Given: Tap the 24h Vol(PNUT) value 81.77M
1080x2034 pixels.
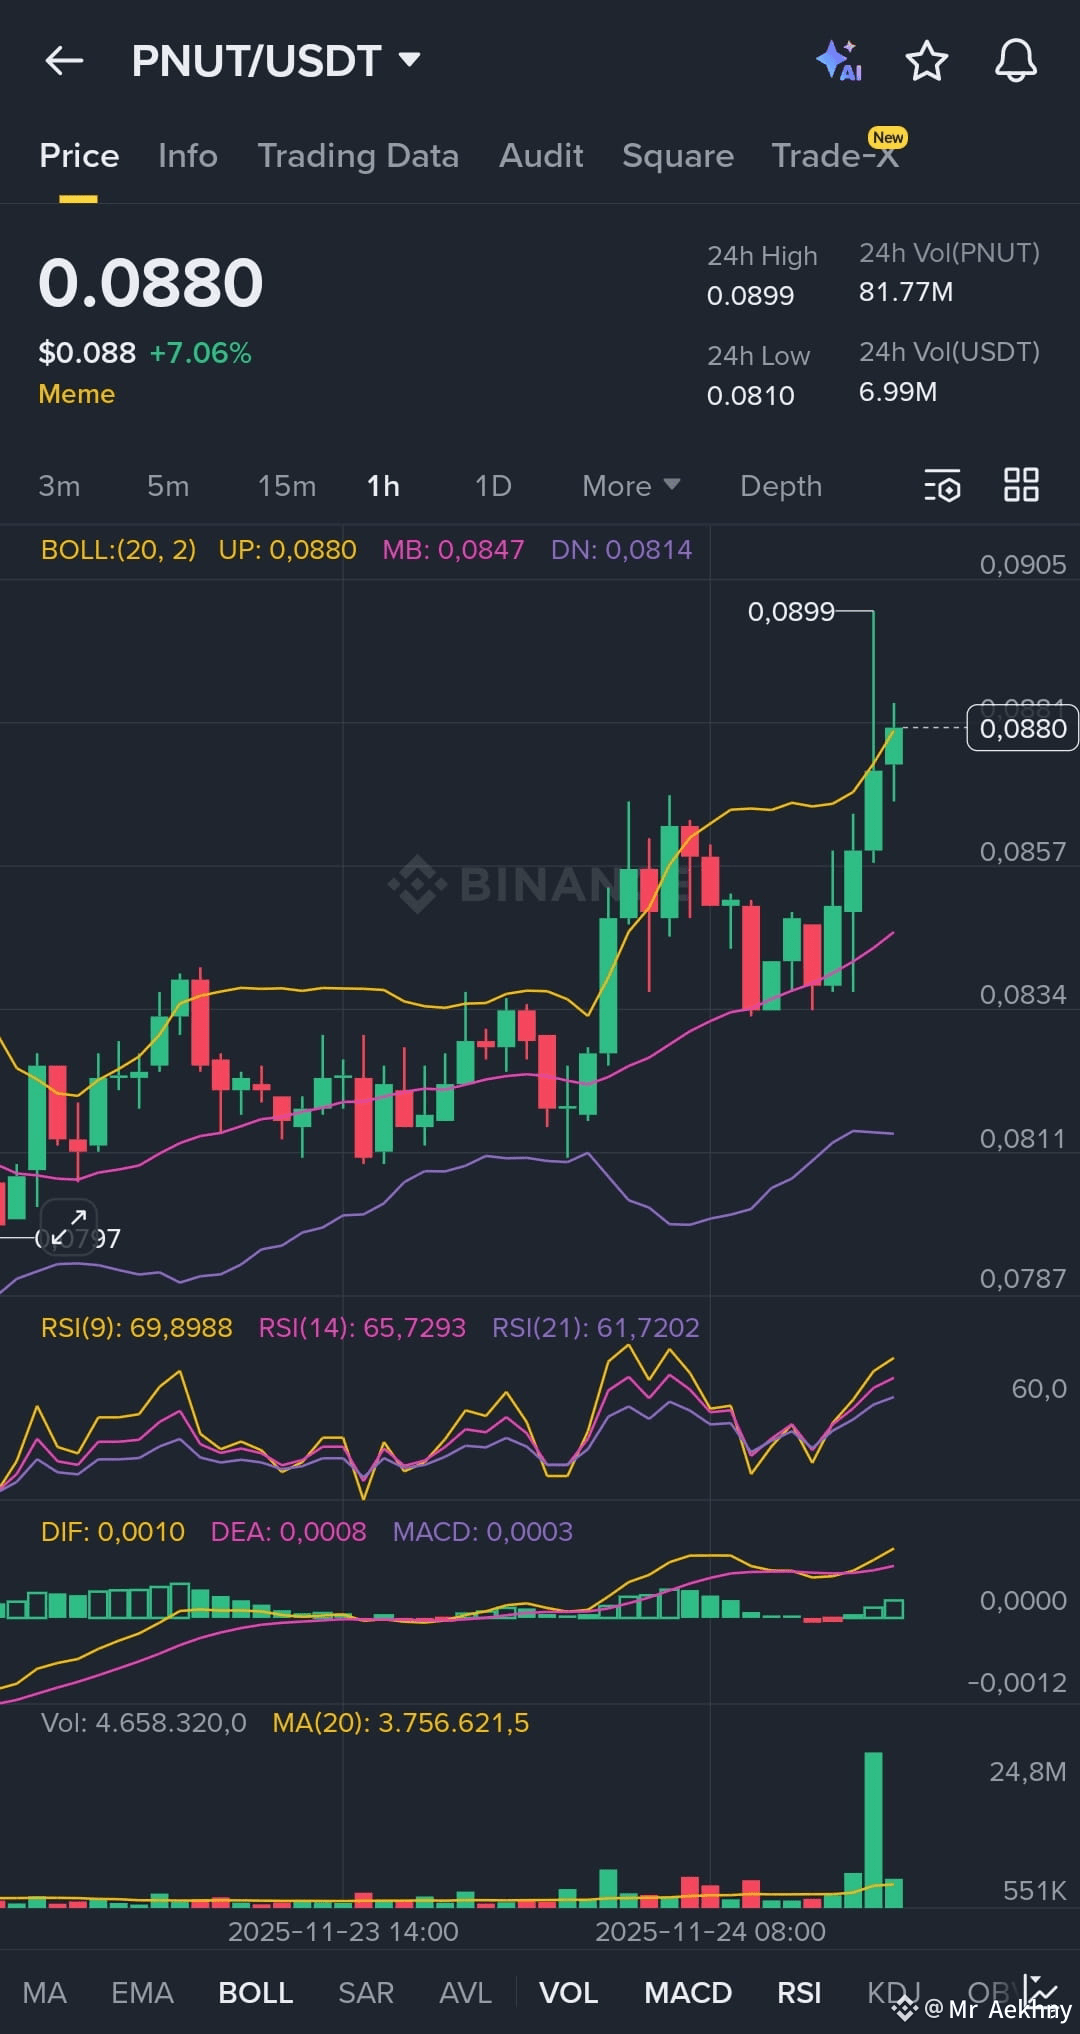Looking at the screenshot, I should click(906, 292).
